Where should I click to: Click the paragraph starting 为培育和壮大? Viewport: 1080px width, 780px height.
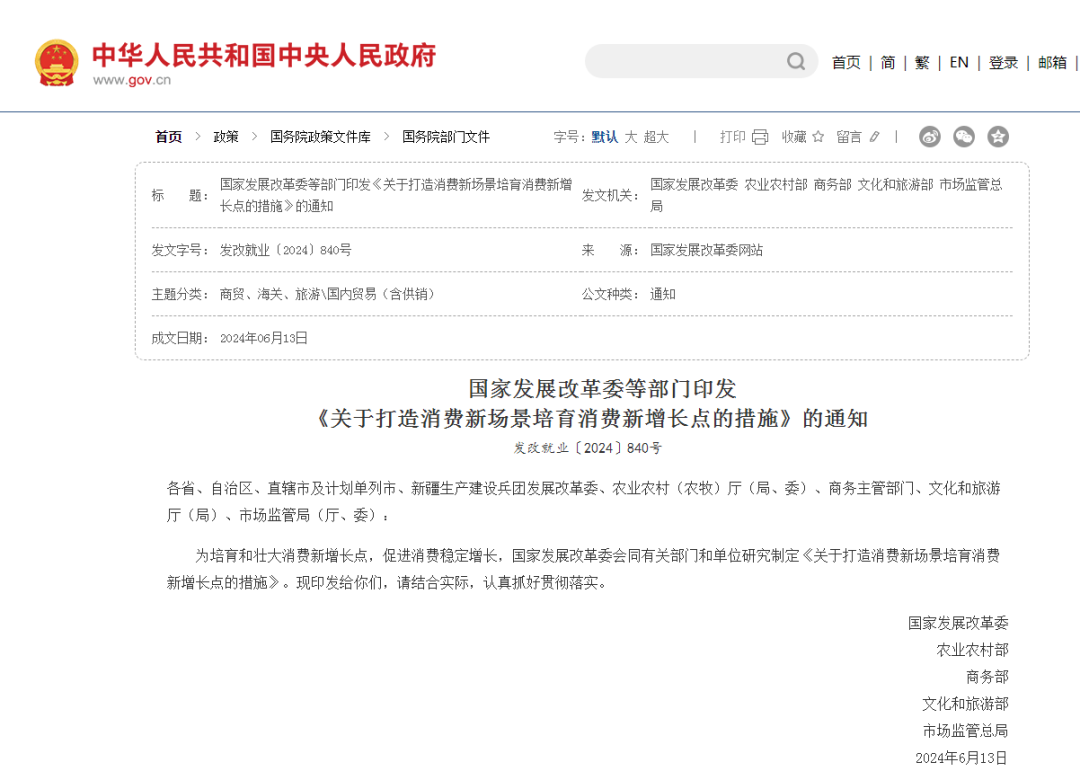(x=583, y=569)
